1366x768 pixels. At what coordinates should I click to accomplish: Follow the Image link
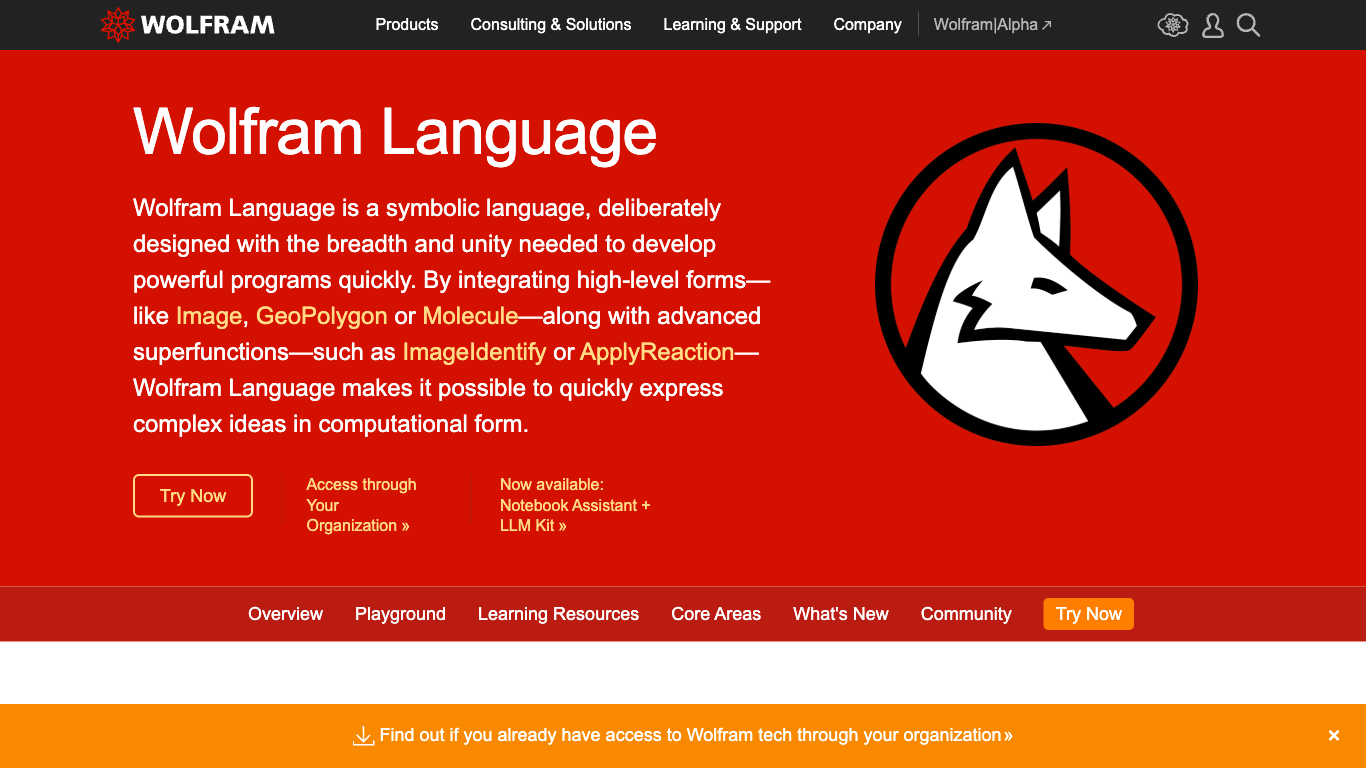(209, 316)
